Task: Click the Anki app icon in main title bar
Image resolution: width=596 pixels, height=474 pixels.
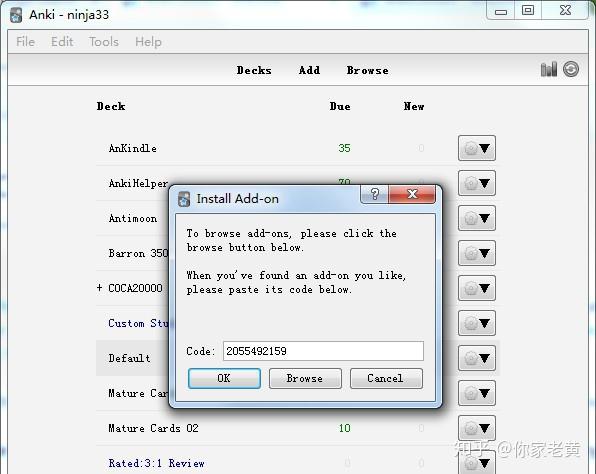Action: pos(16,15)
